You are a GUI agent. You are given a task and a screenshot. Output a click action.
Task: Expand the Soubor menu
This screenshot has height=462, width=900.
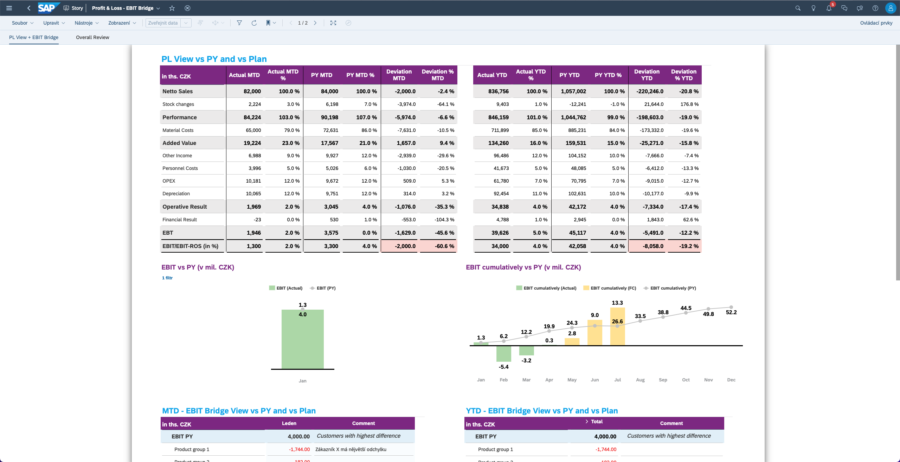coord(23,22)
